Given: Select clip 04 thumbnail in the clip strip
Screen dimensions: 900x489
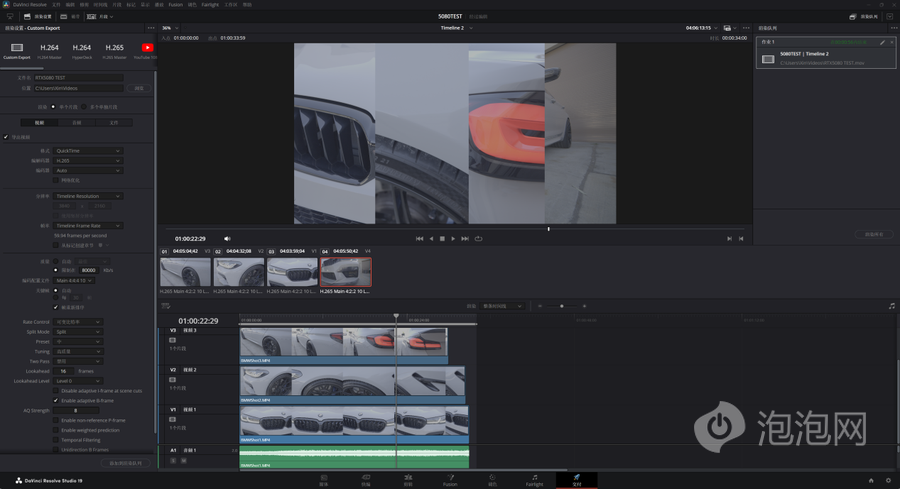Looking at the screenshot, I should click(x=346, y=273).
